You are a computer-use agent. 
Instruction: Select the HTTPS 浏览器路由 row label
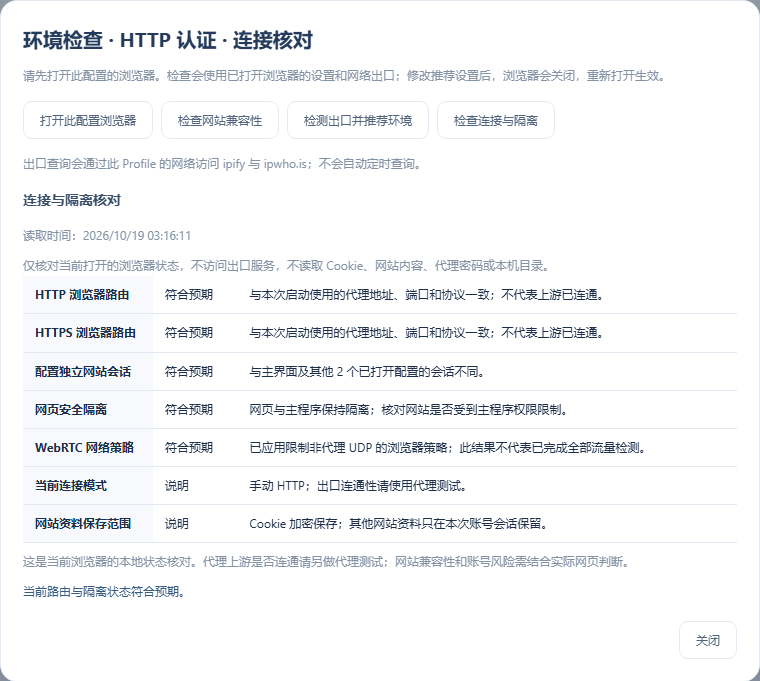pyautogui.click(x=85, y=333)
